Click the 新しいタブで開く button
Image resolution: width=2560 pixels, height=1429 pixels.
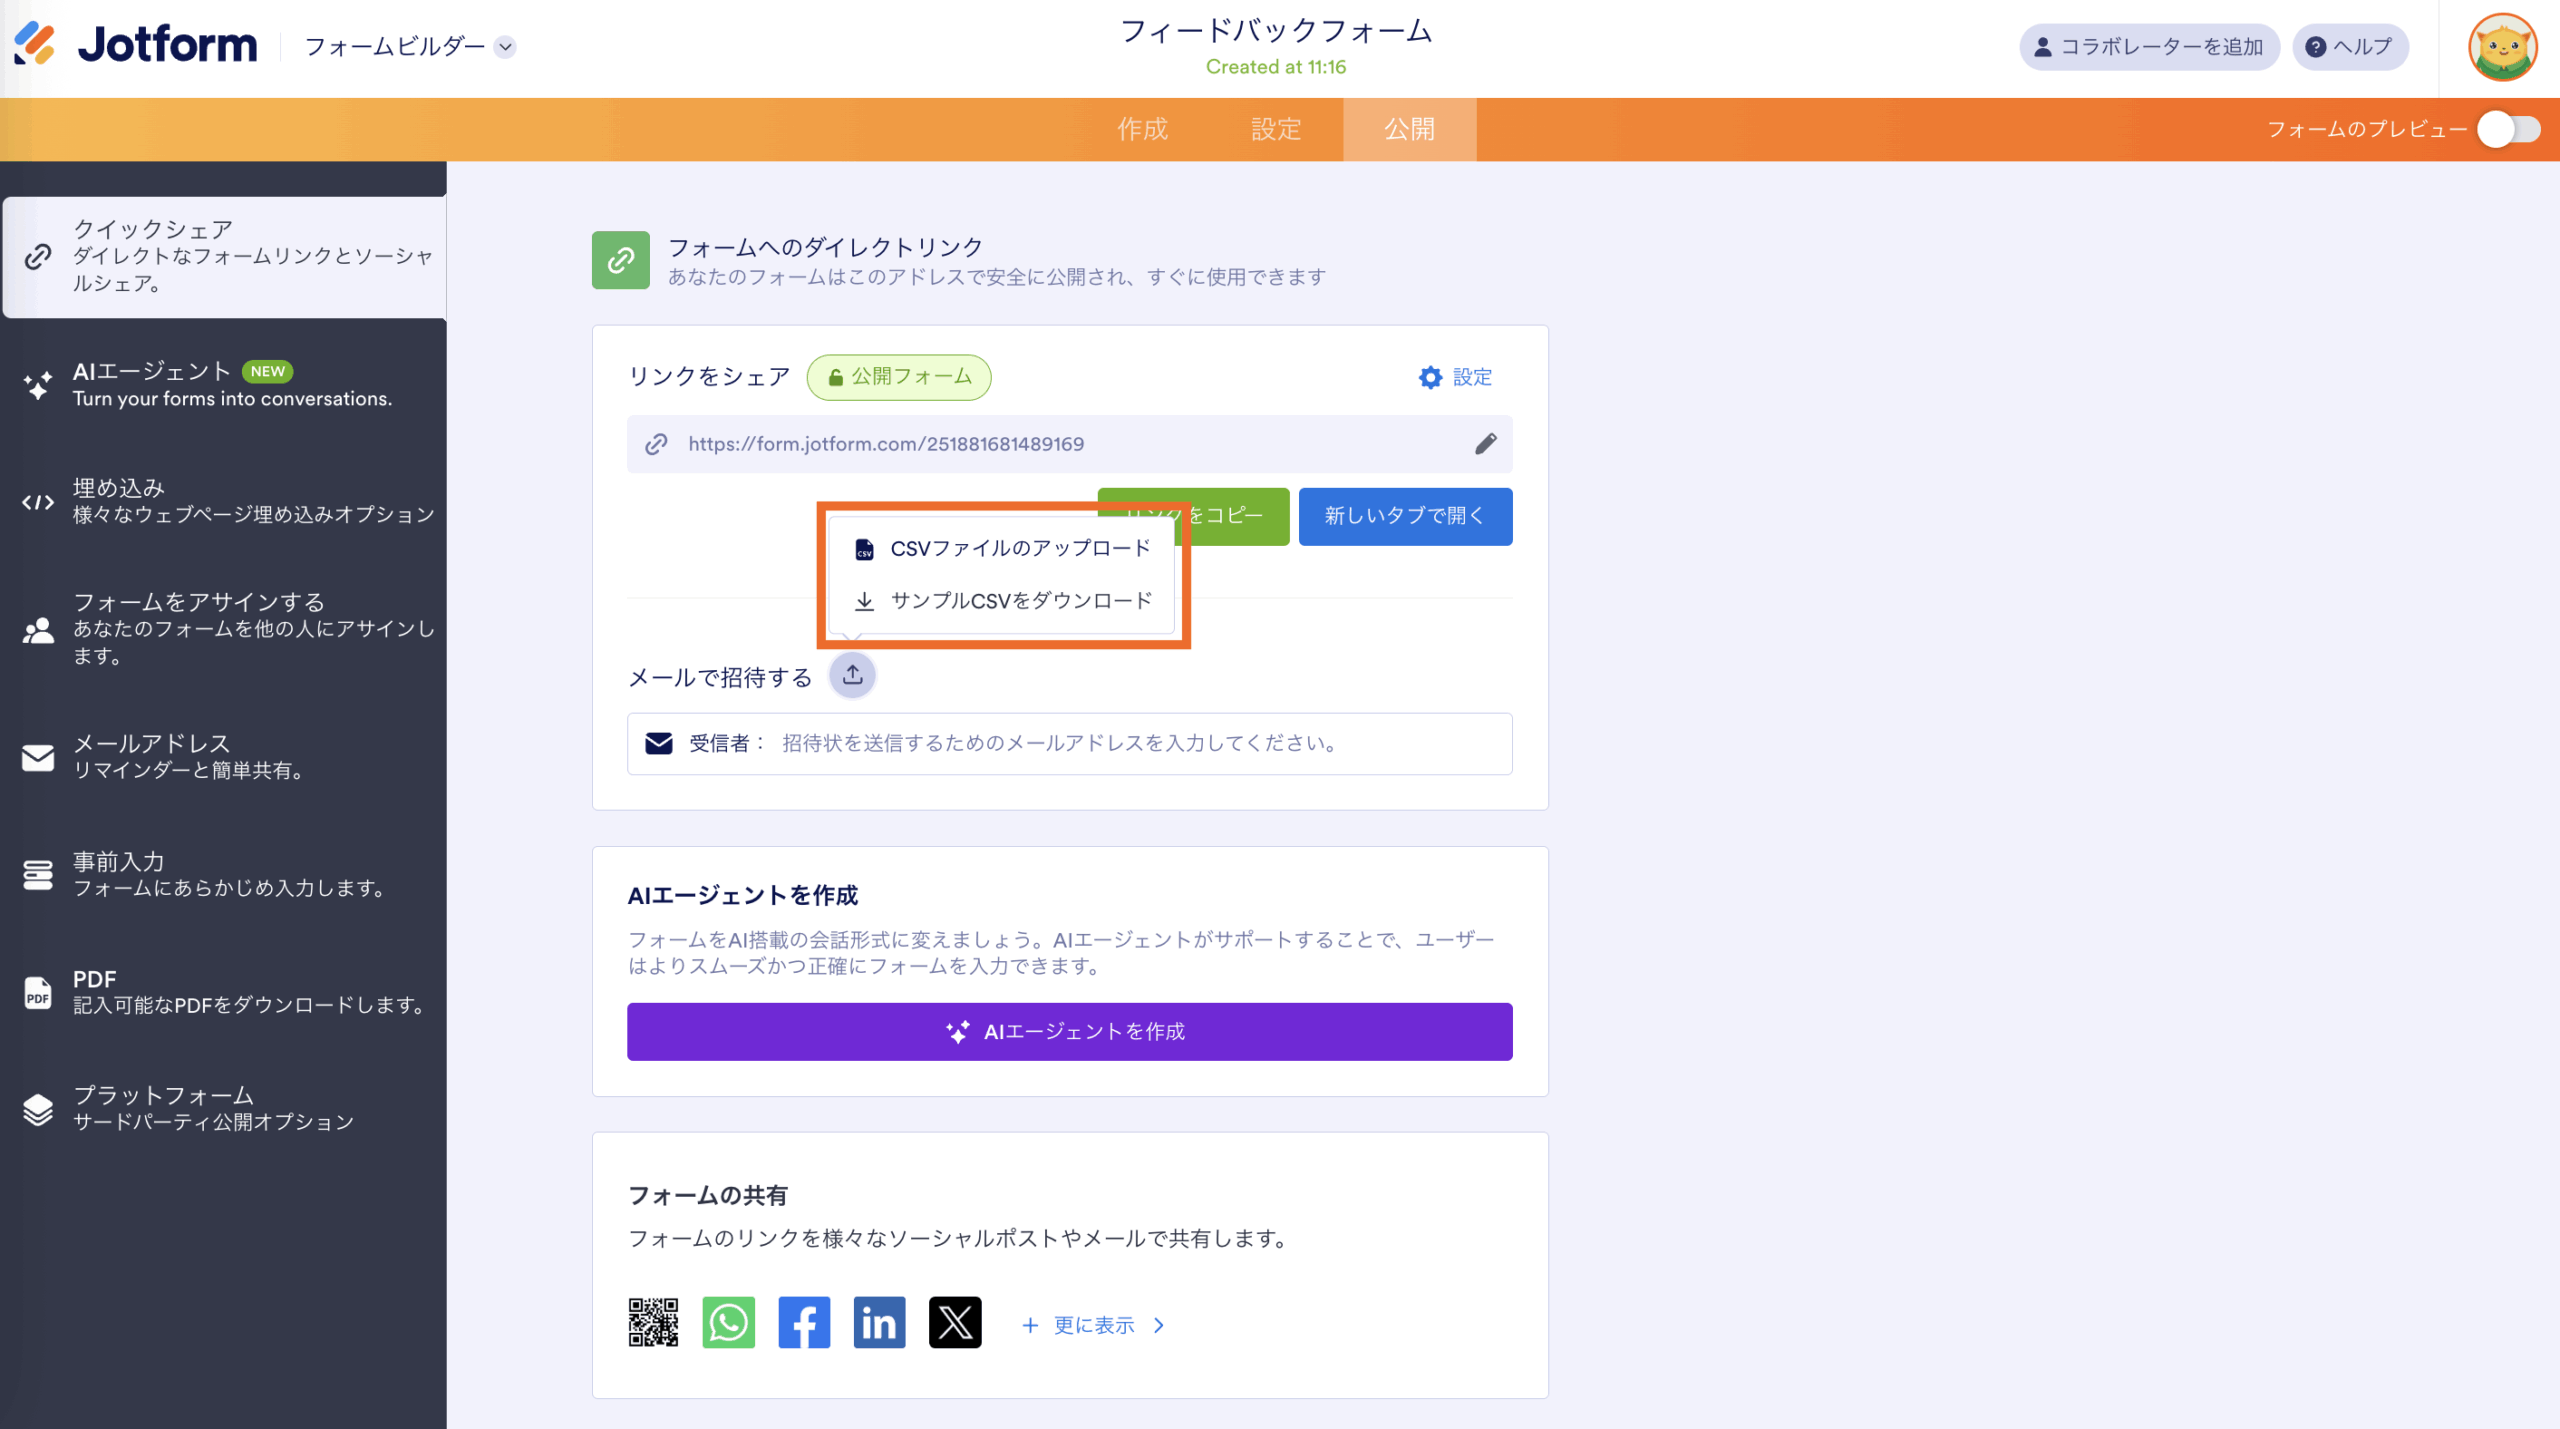click(x=1404, y=516)
